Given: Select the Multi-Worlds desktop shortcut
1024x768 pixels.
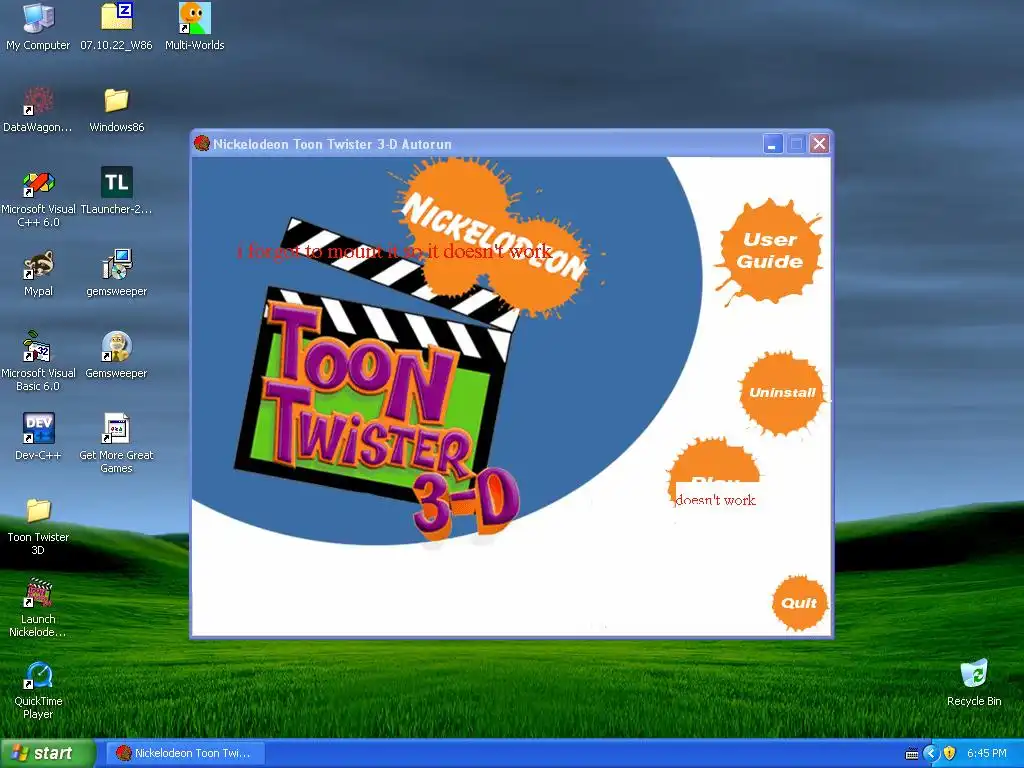Looking at the screenshot, I should pyautogui.click(x=195, y=26).
